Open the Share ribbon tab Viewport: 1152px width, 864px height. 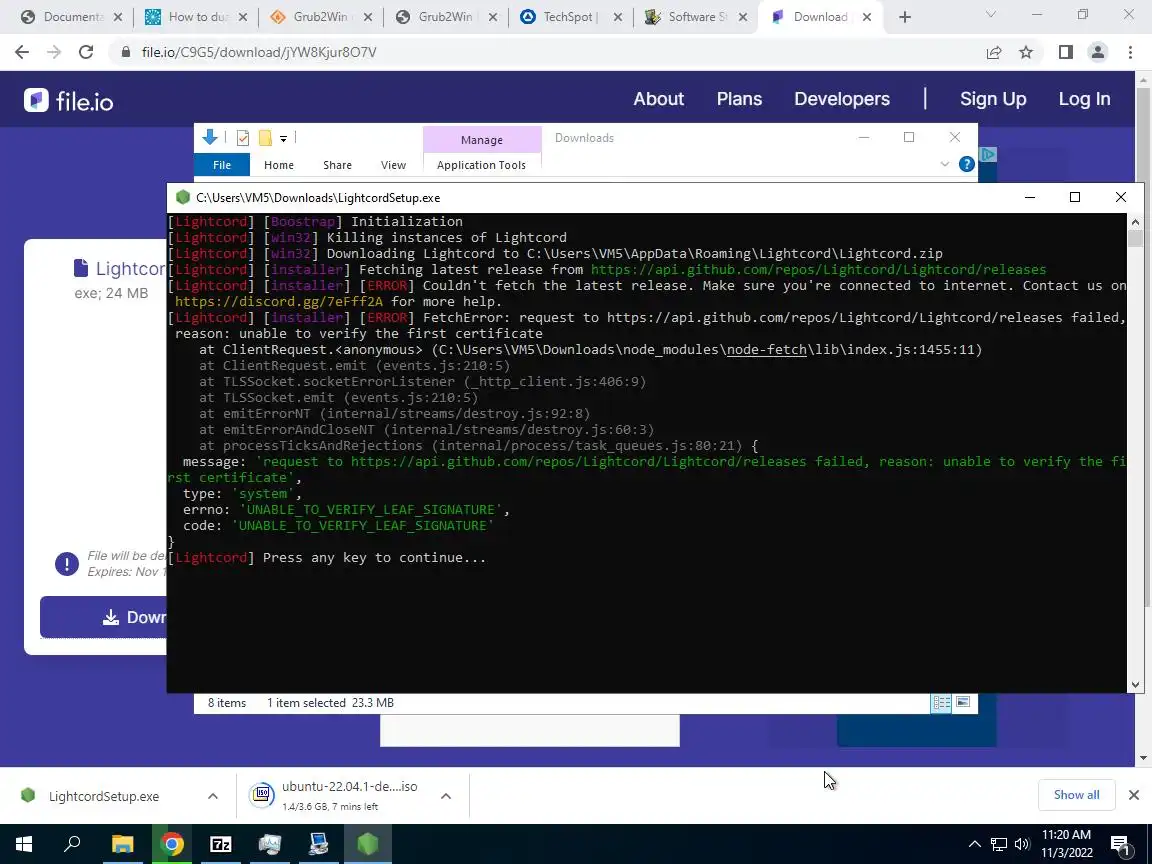coord(337,165)
